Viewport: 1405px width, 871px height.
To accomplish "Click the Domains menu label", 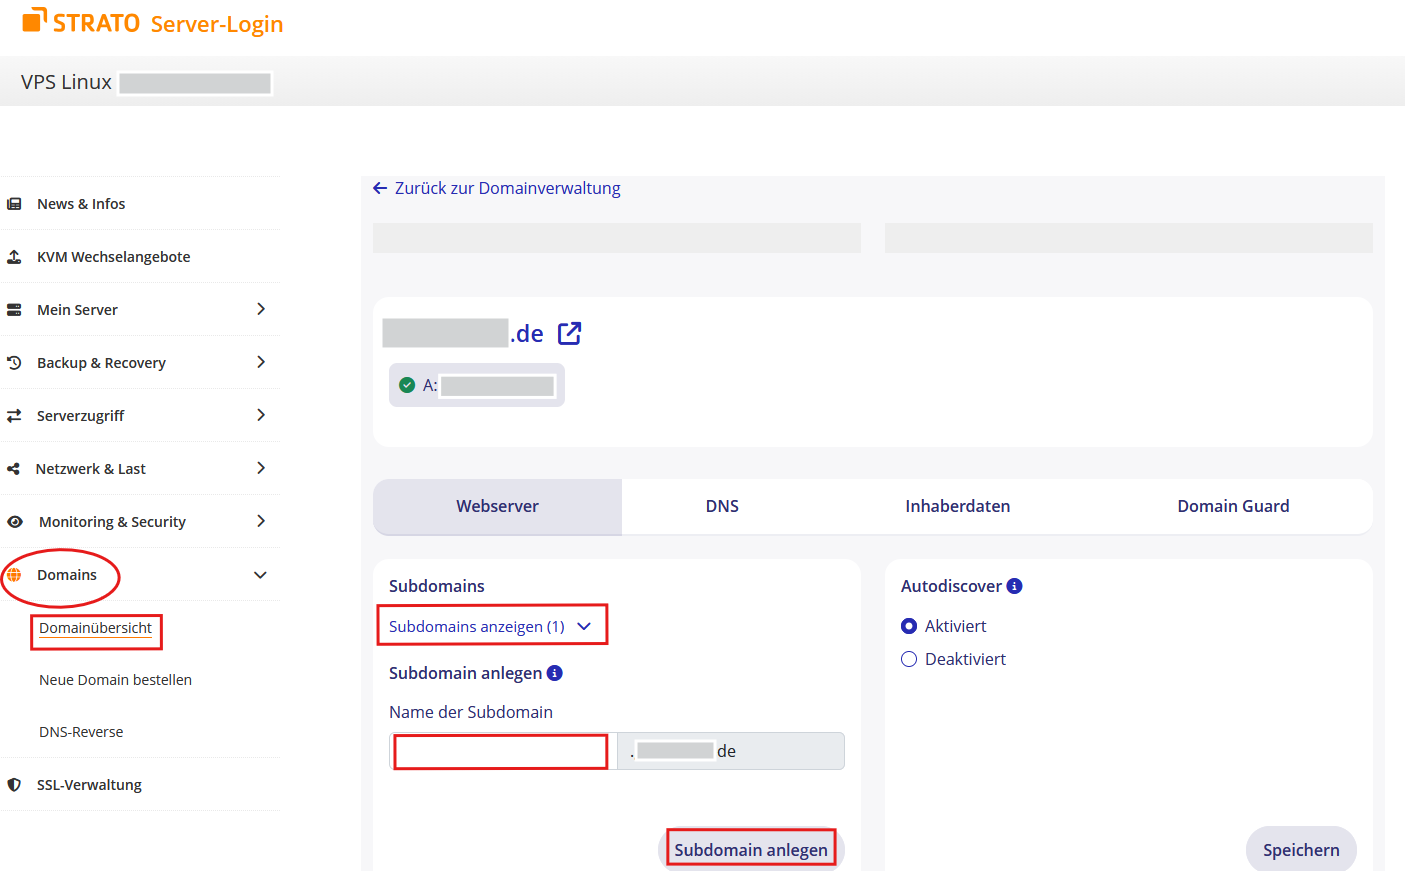I will coord(67,575).
